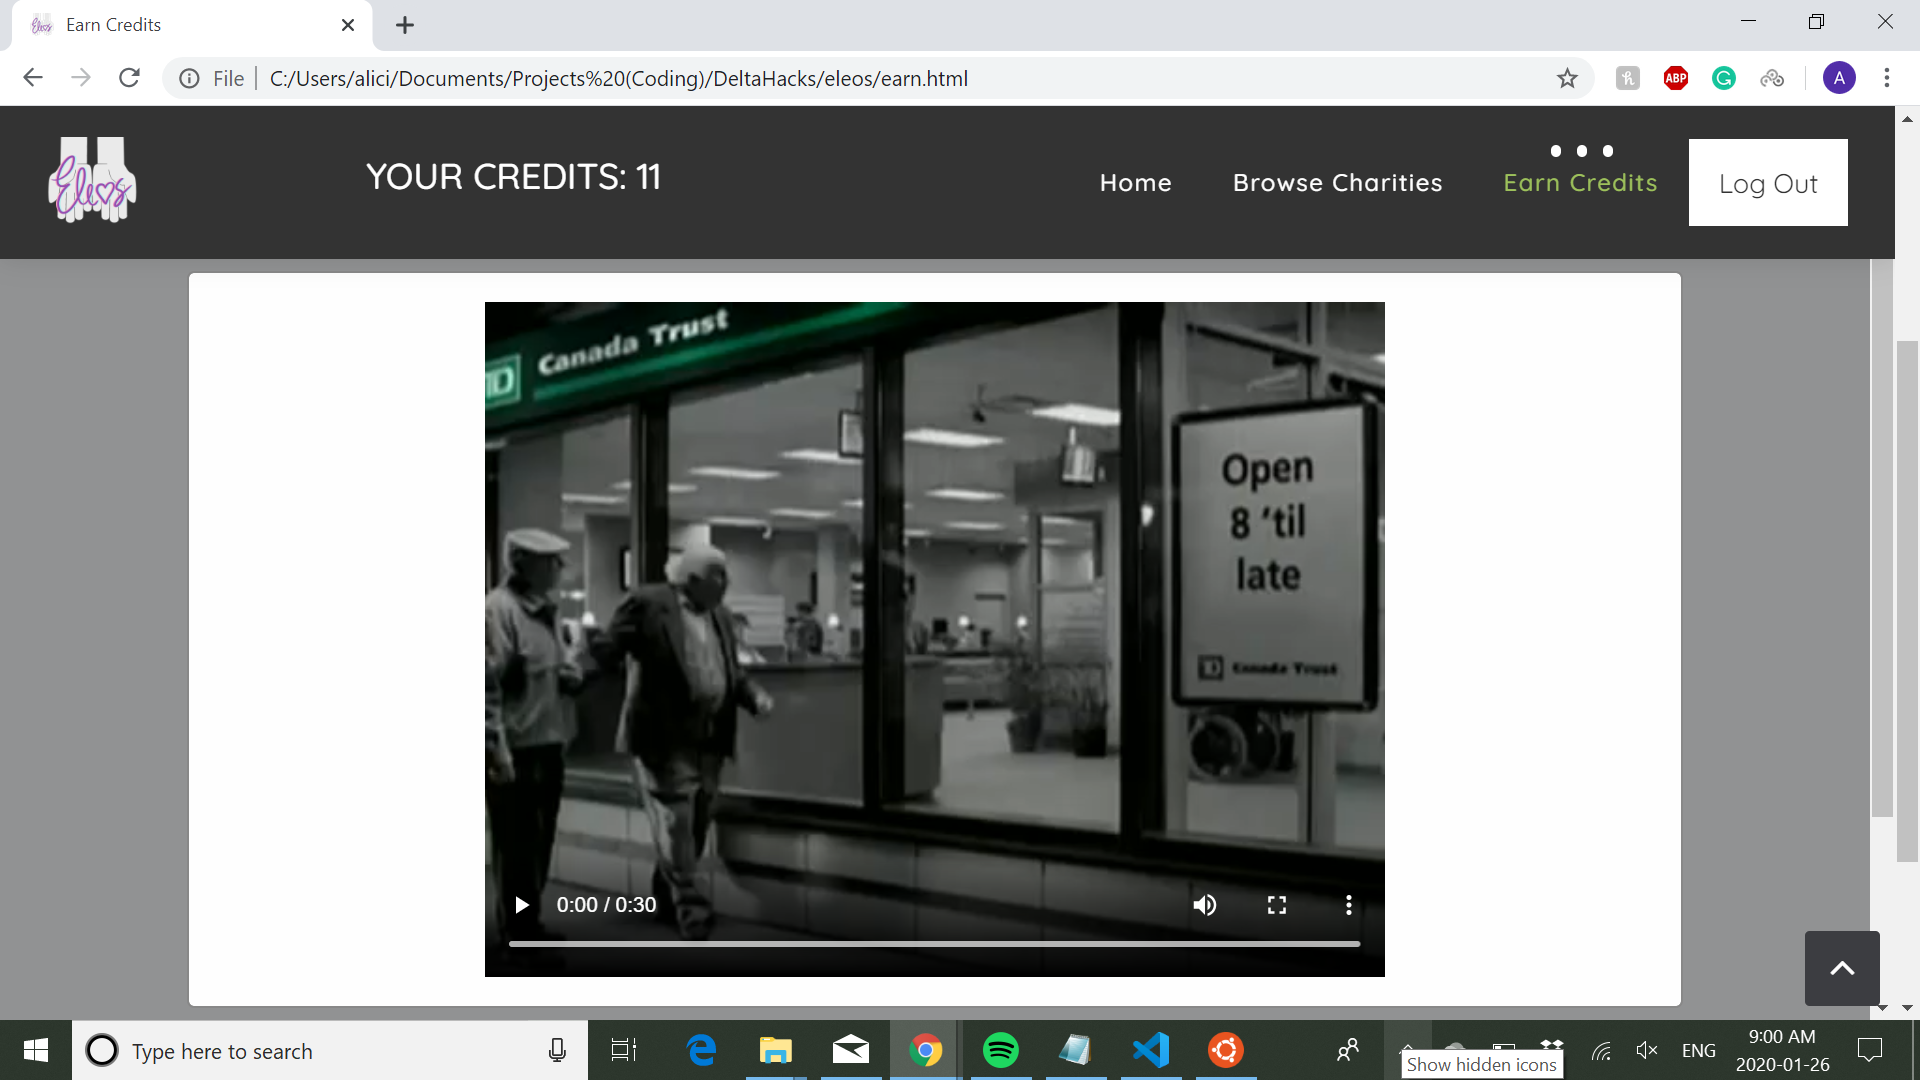This screenshot has width=1920, height=1080.
Task: Click the scroll-to-top chevron button
Action: click(1841, 968)
